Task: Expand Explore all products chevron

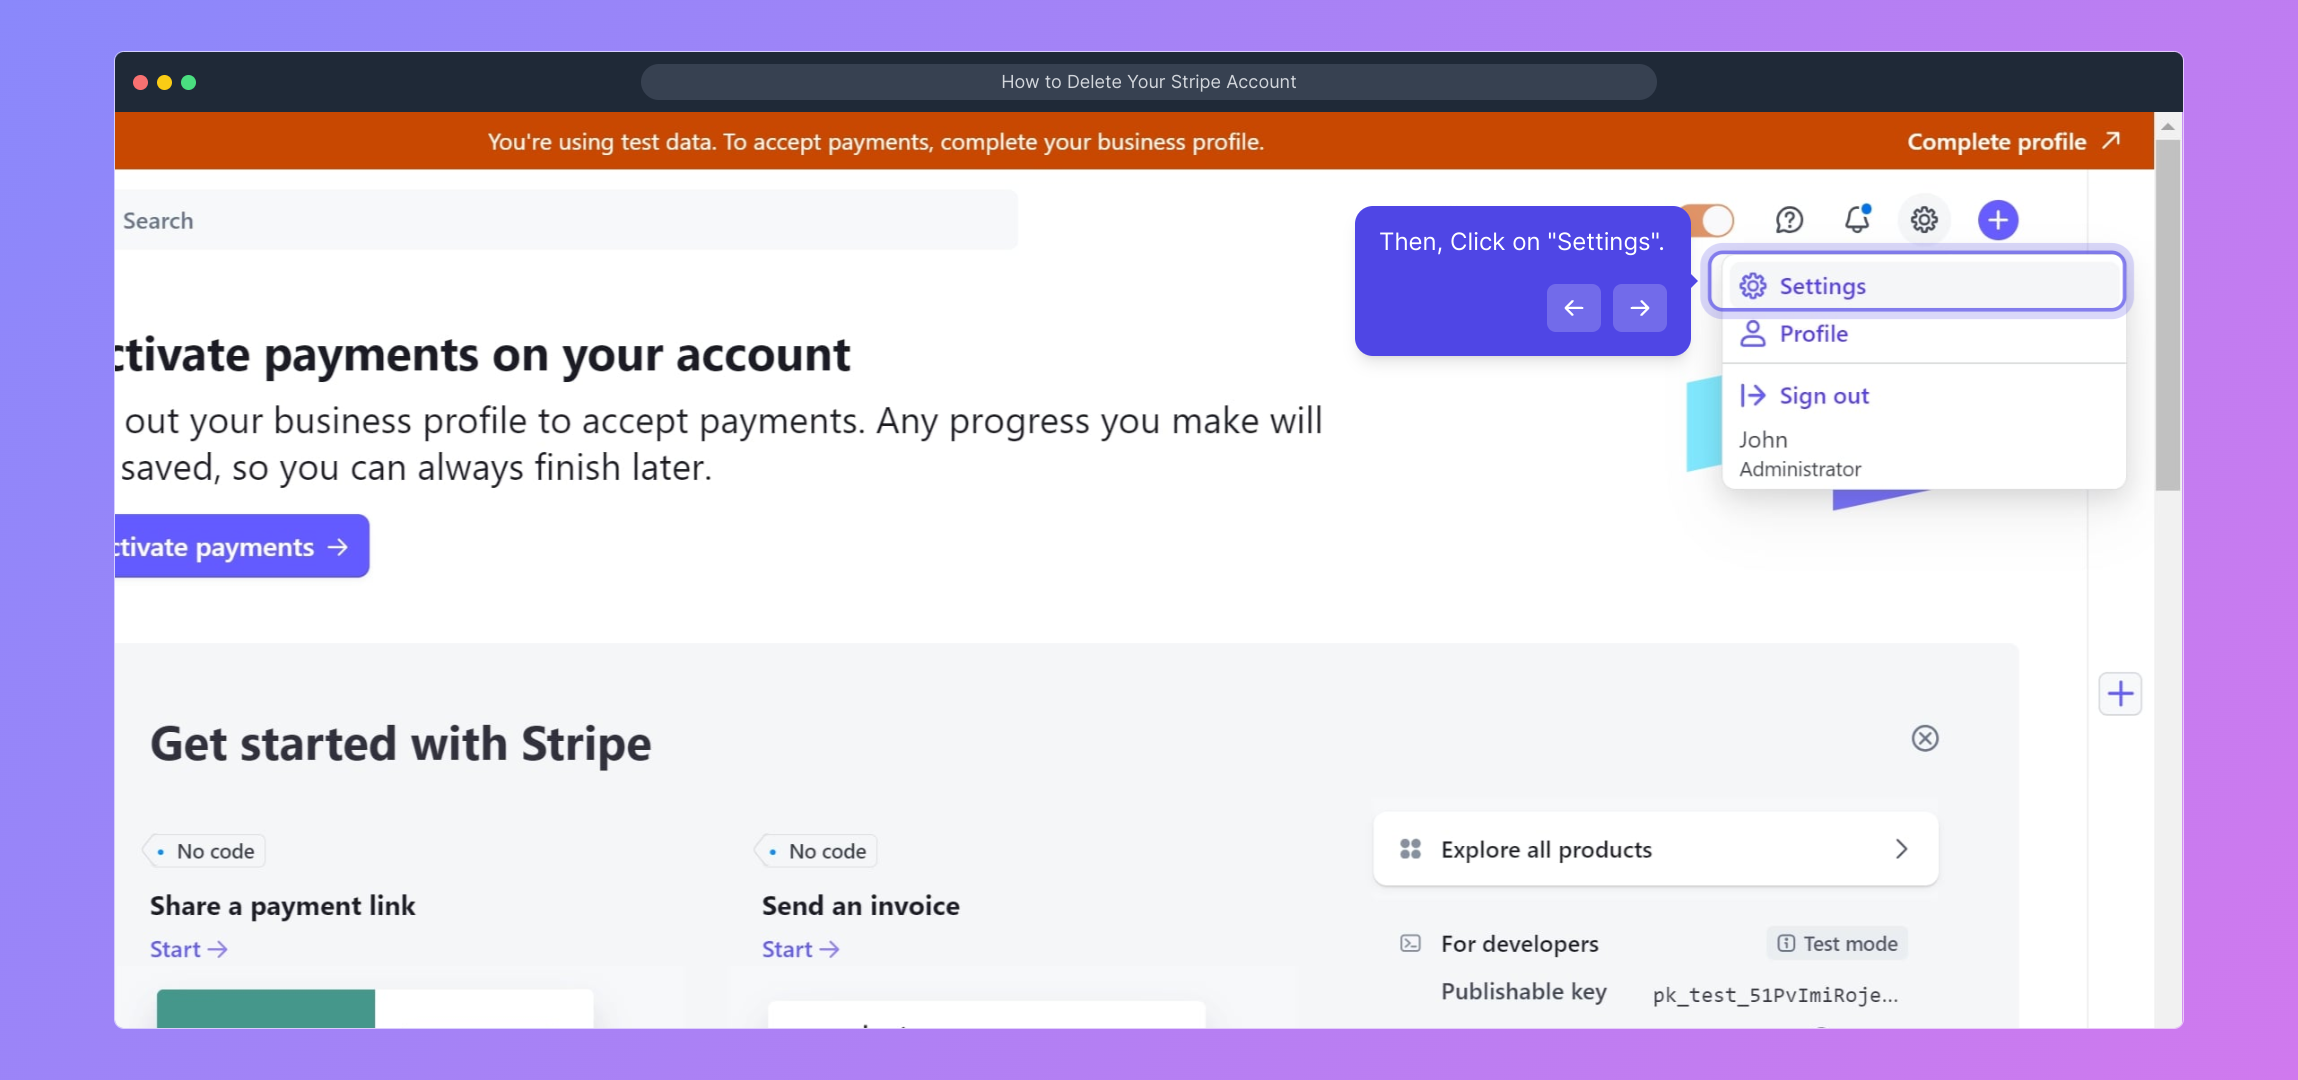Action: [1901, 849]
